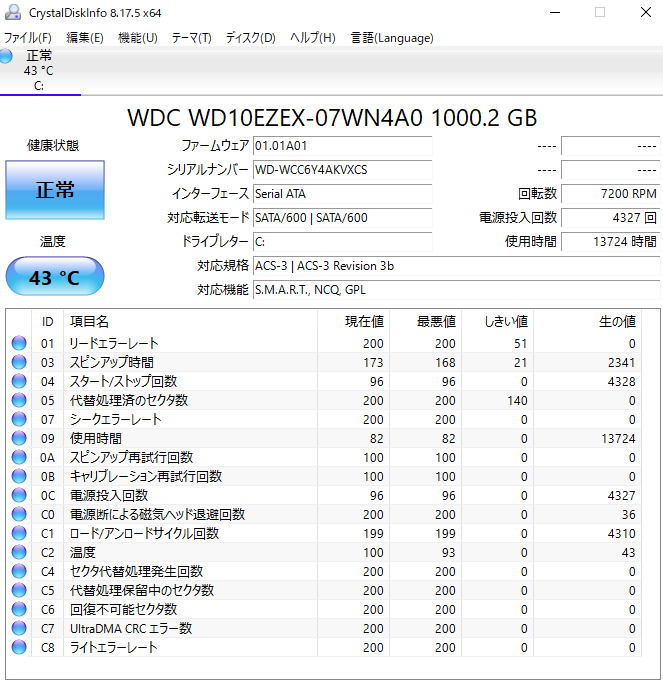Click raw value 36 in row C0
This screenshot has width=663, height=683.
point(628,514)
